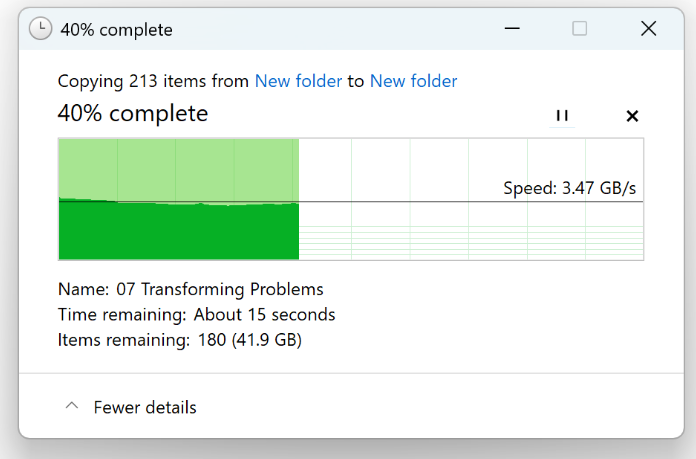Click the large "40% complete" heading

133,114
